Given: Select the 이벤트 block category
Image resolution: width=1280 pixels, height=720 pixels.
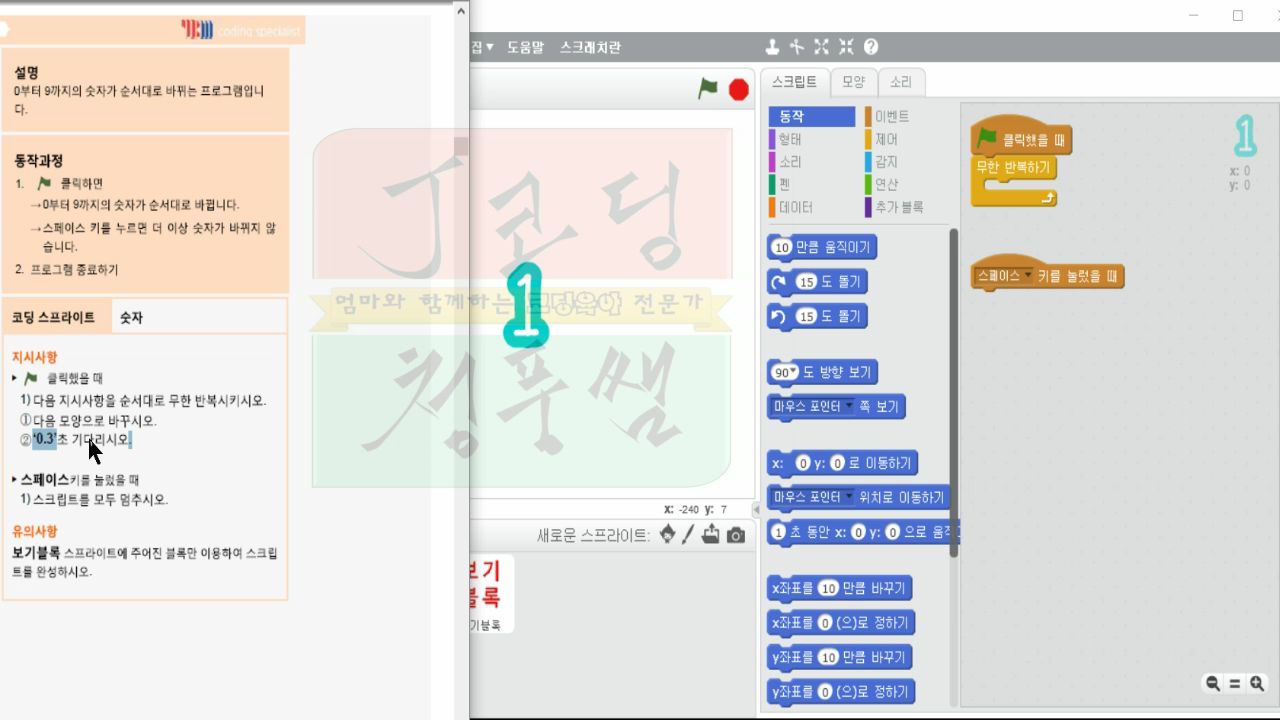Looking at the screenshot, I should 893,116.
